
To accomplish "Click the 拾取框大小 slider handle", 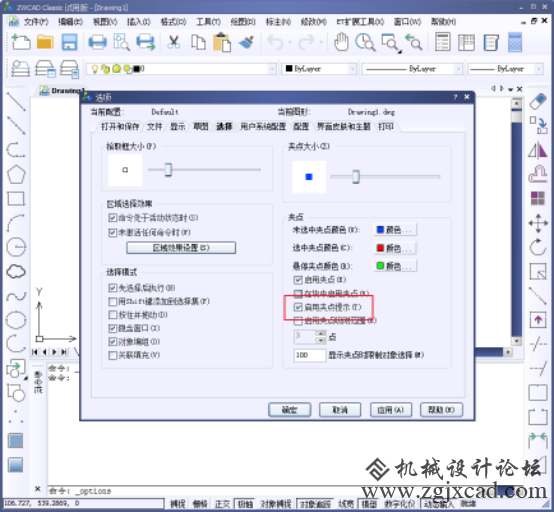I will point(168,170).
